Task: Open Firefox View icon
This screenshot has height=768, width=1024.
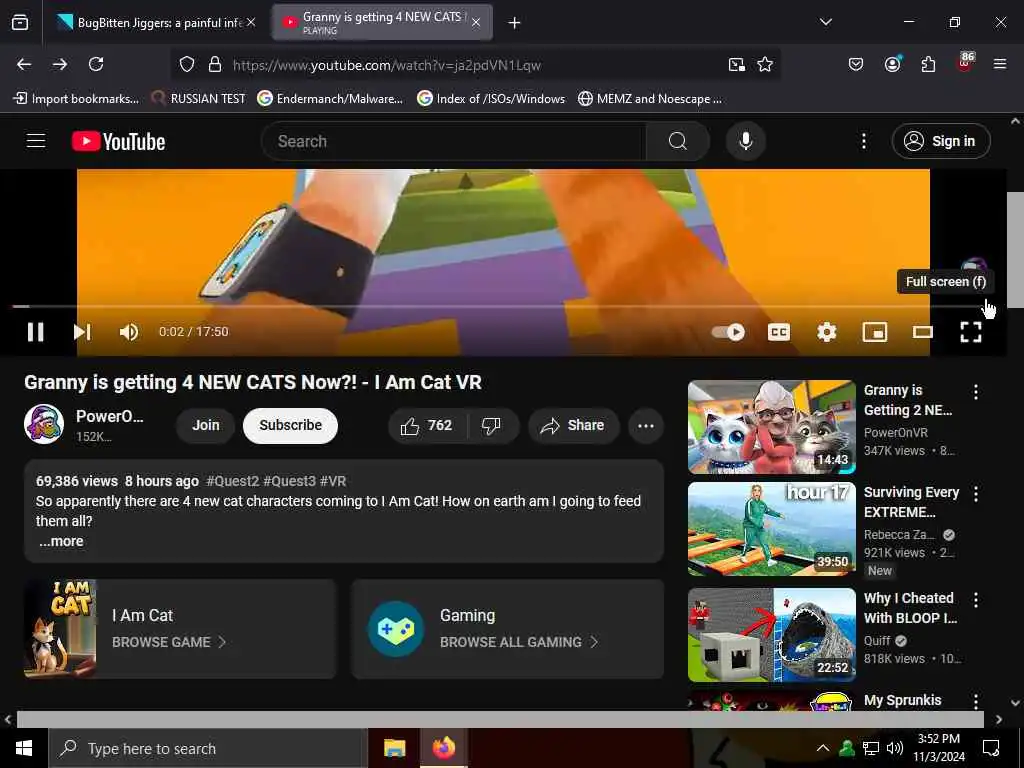Action: [20, 22]
